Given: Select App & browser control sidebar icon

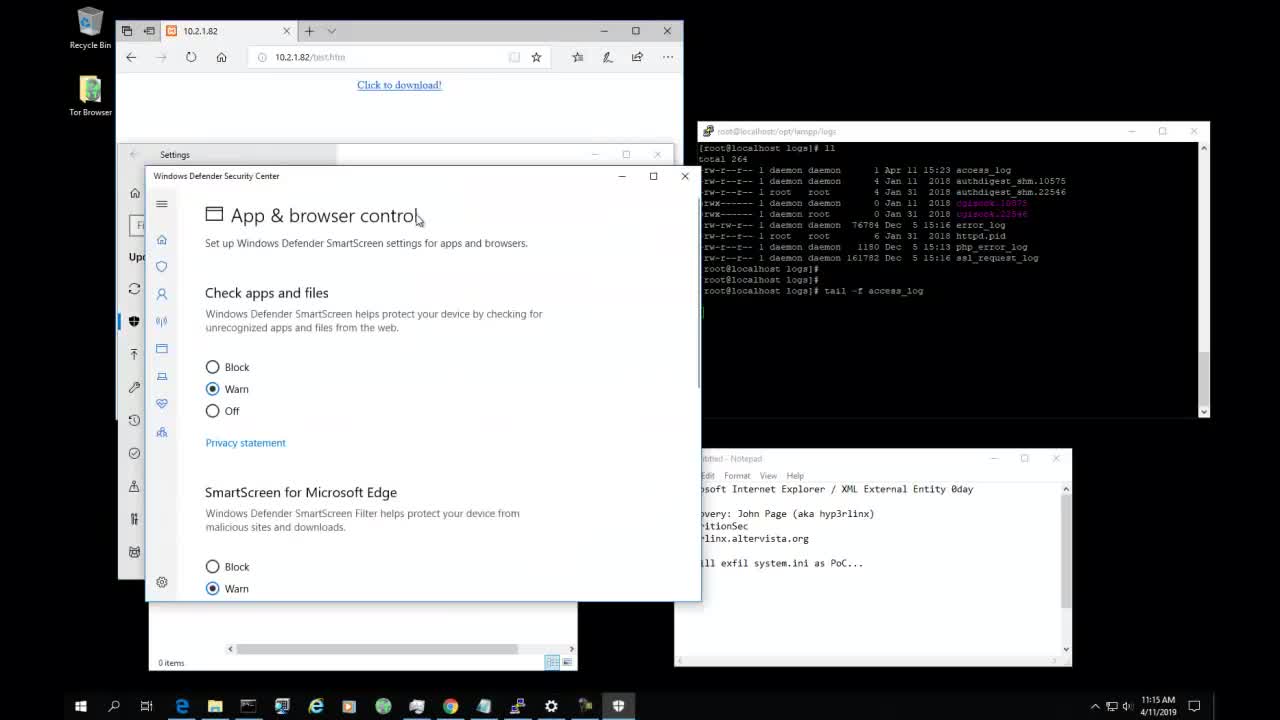Looking at the screenshot, I should pos(162,349).
